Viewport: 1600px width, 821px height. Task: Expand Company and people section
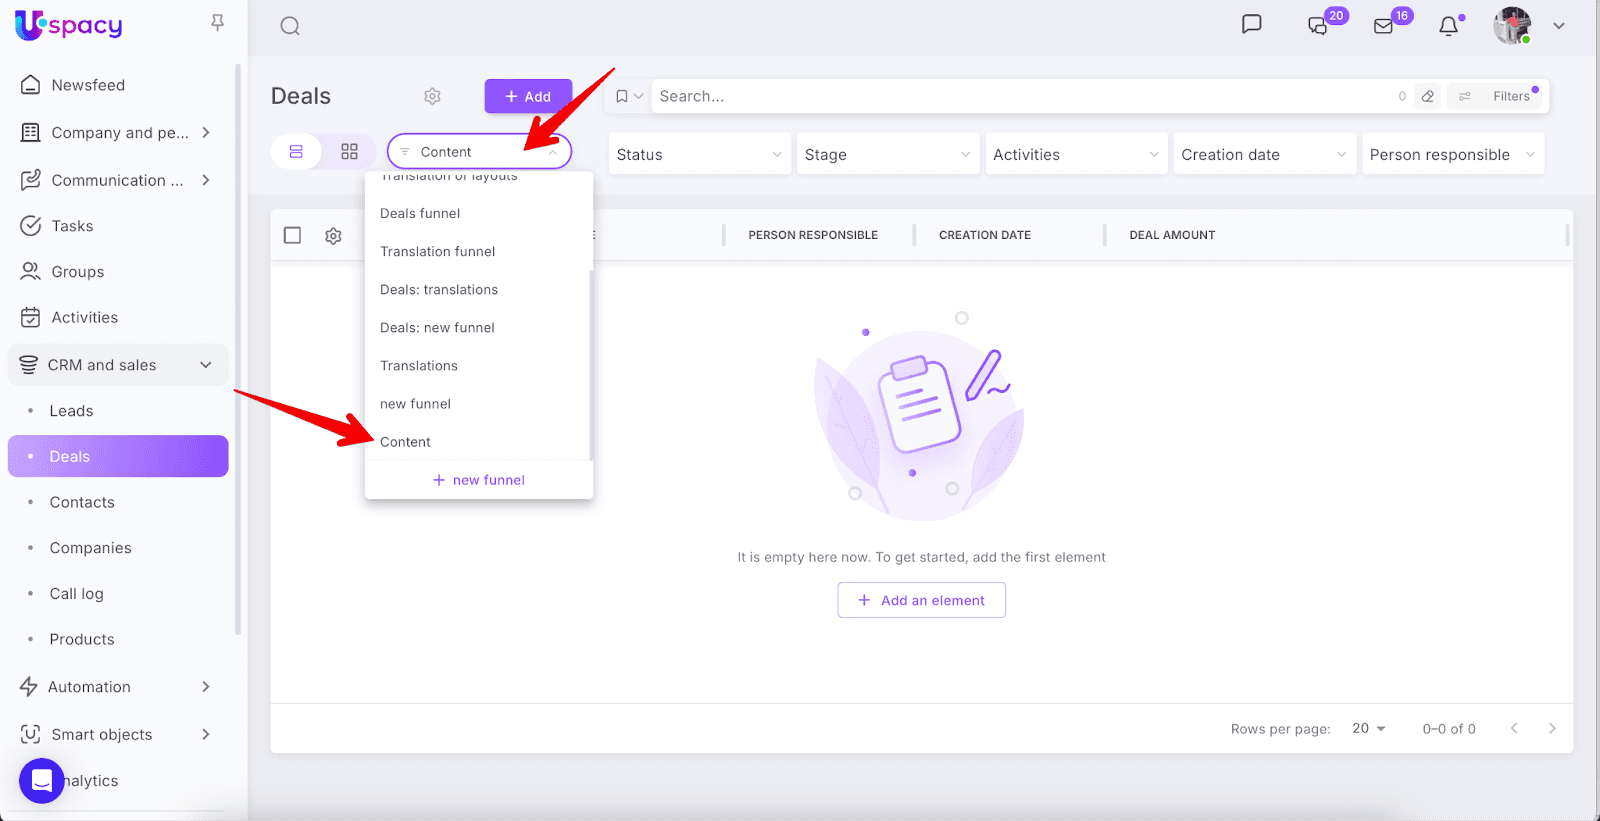[x=206, y=132]
